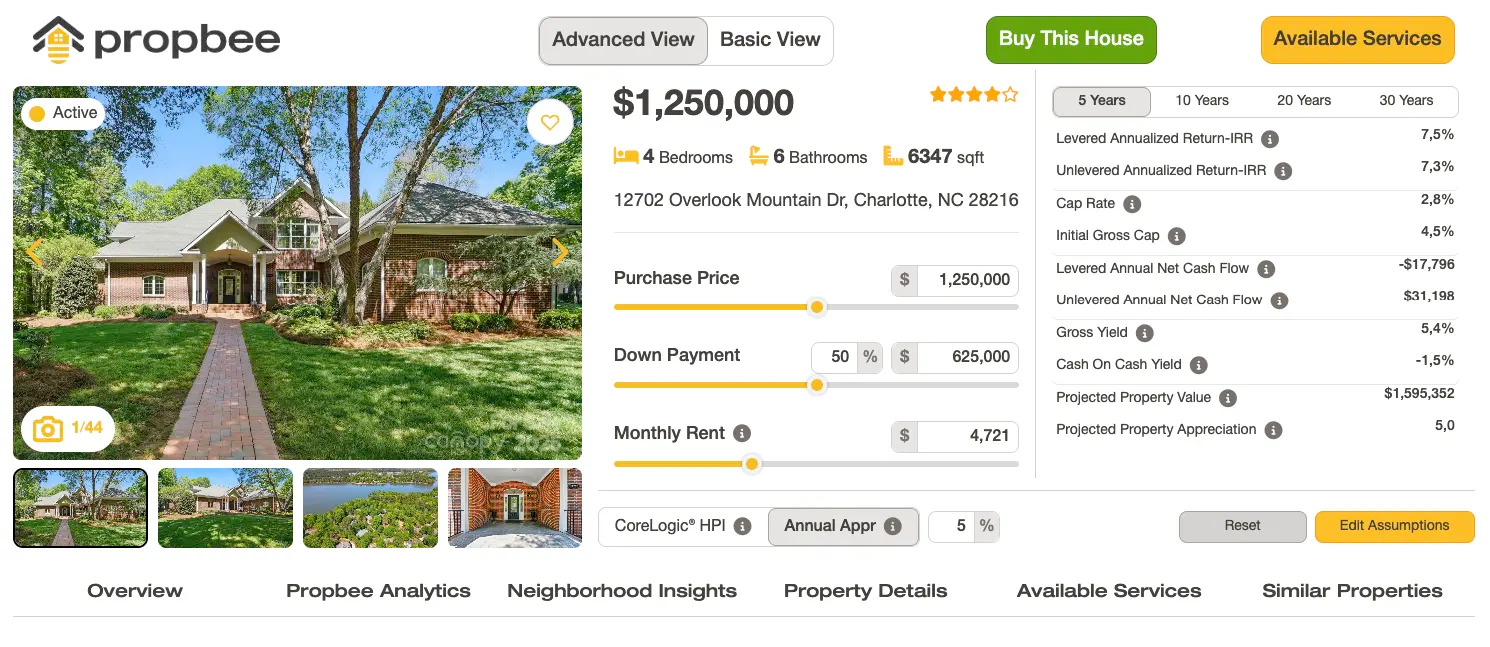
Task: Click info icon beside Monthly Rent
Action: pos(742,433)
